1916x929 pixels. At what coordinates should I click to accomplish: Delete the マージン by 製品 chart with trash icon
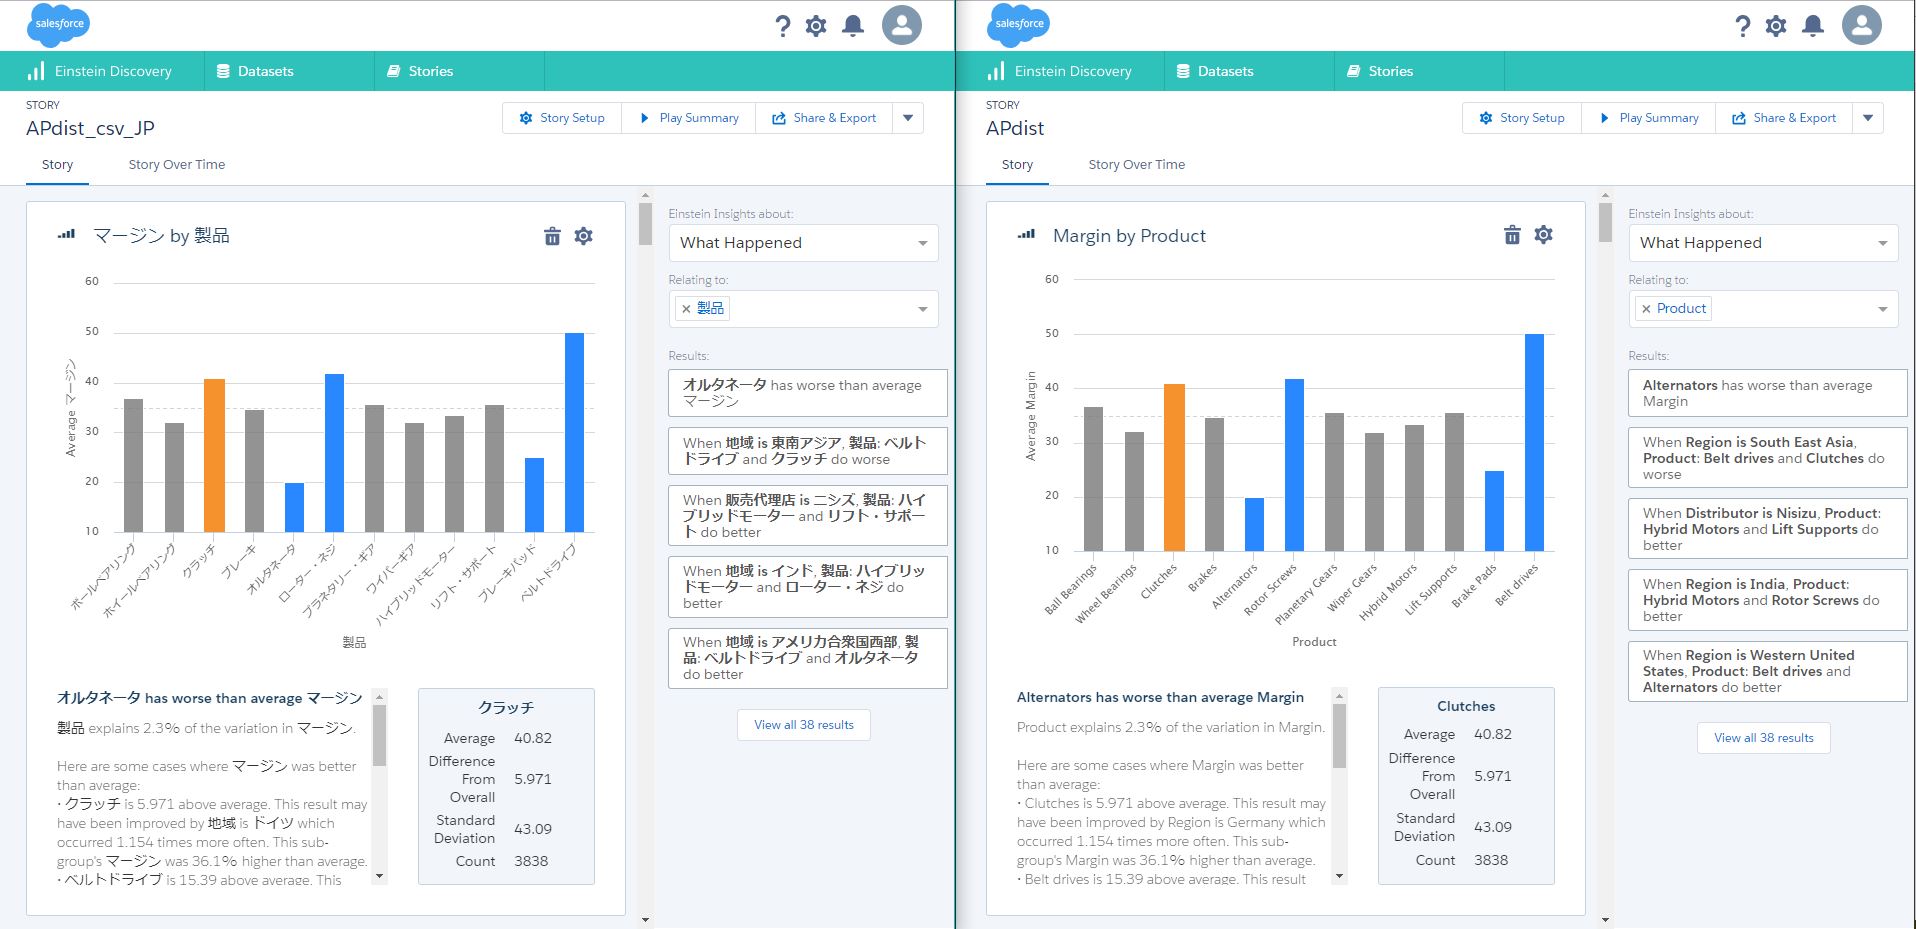tap(552, 236)
